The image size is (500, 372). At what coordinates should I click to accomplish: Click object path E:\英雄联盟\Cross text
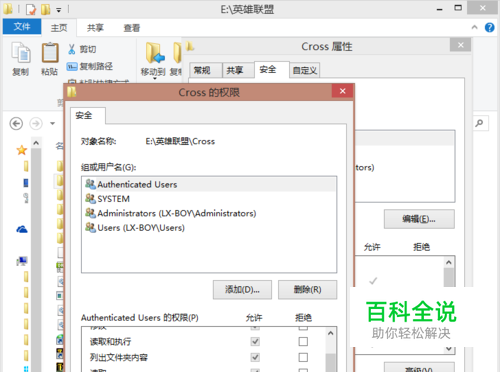(x=180, y=141)
